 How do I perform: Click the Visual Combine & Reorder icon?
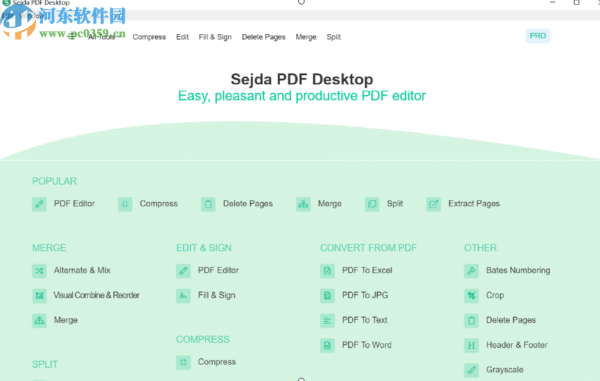click(39, 296)
